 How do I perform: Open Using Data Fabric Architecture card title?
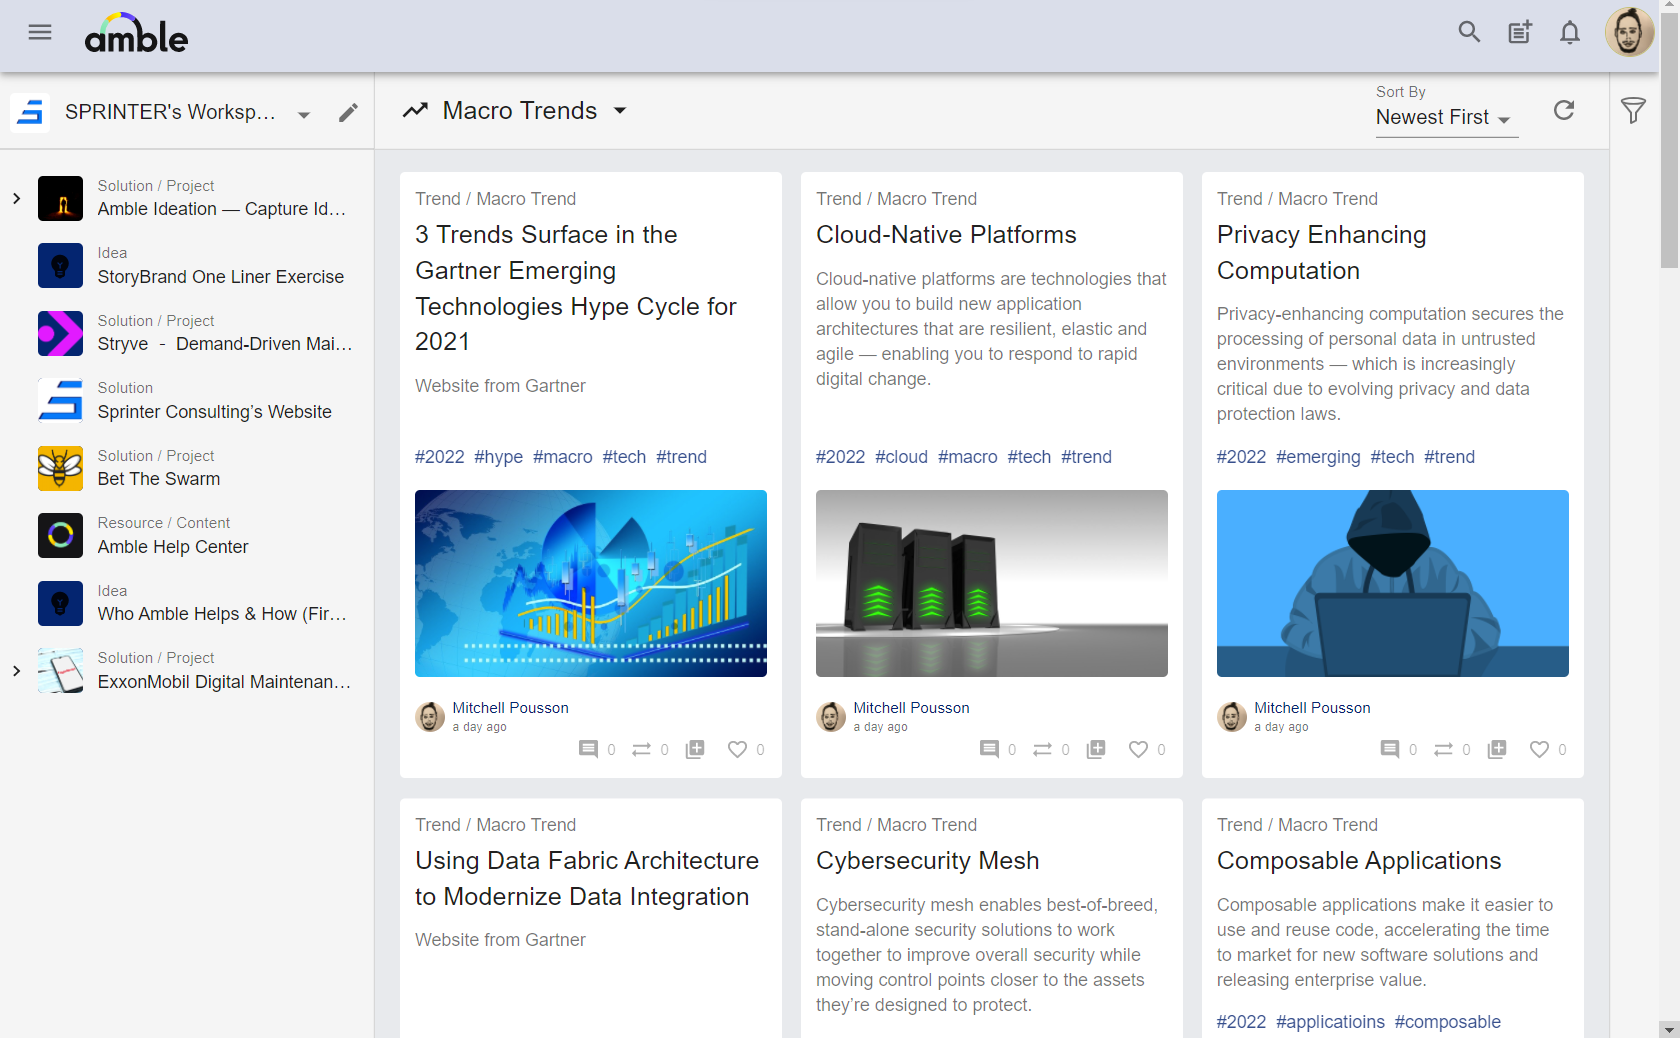coord(587,879)
